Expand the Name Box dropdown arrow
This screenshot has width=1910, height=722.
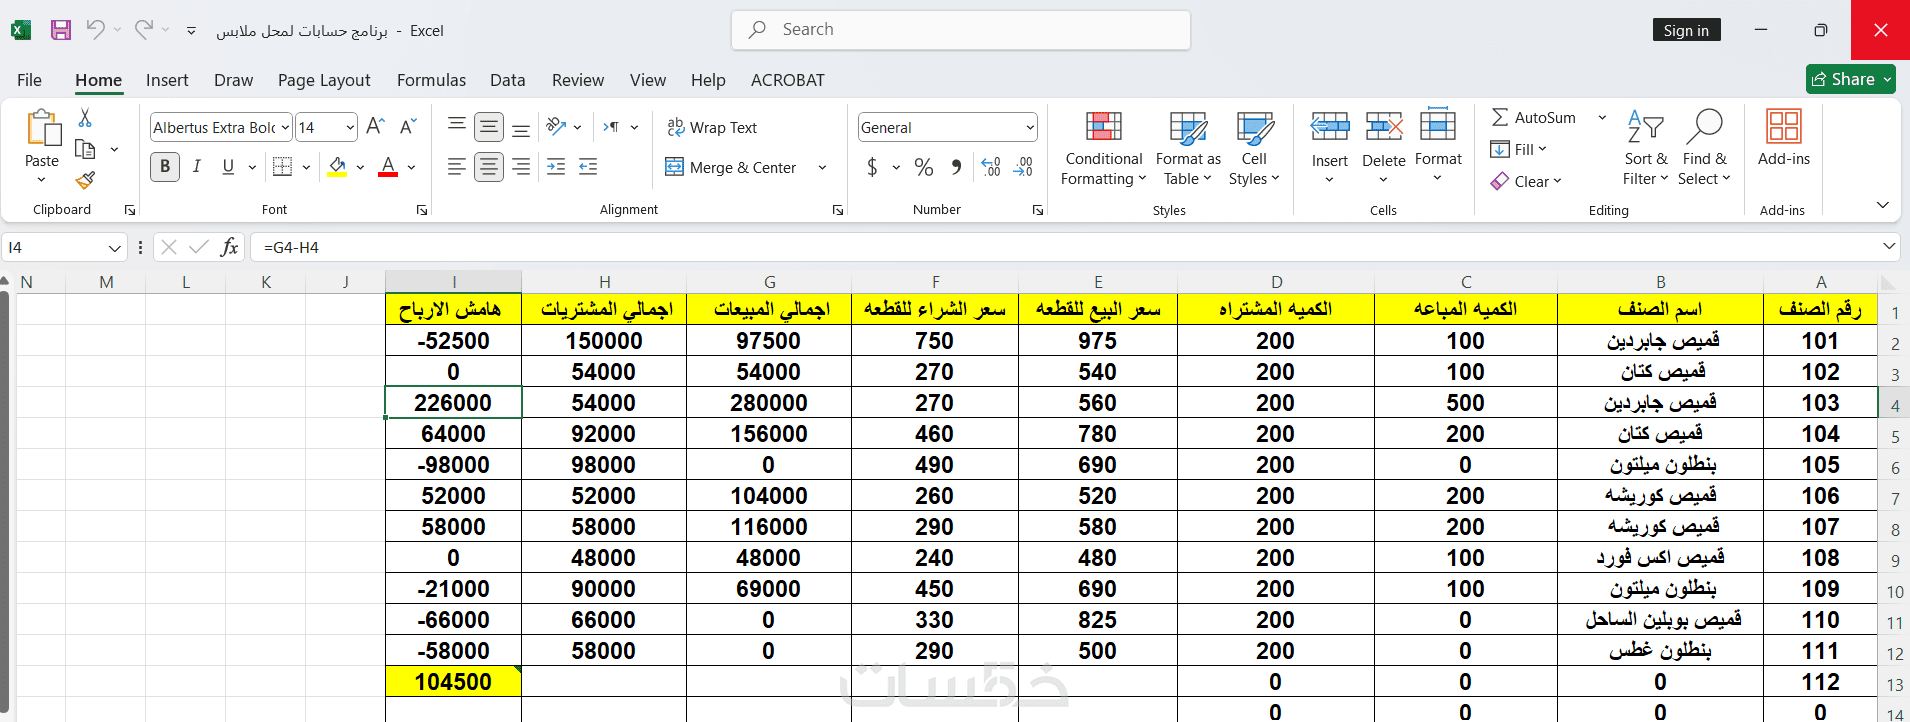[114, 247]
